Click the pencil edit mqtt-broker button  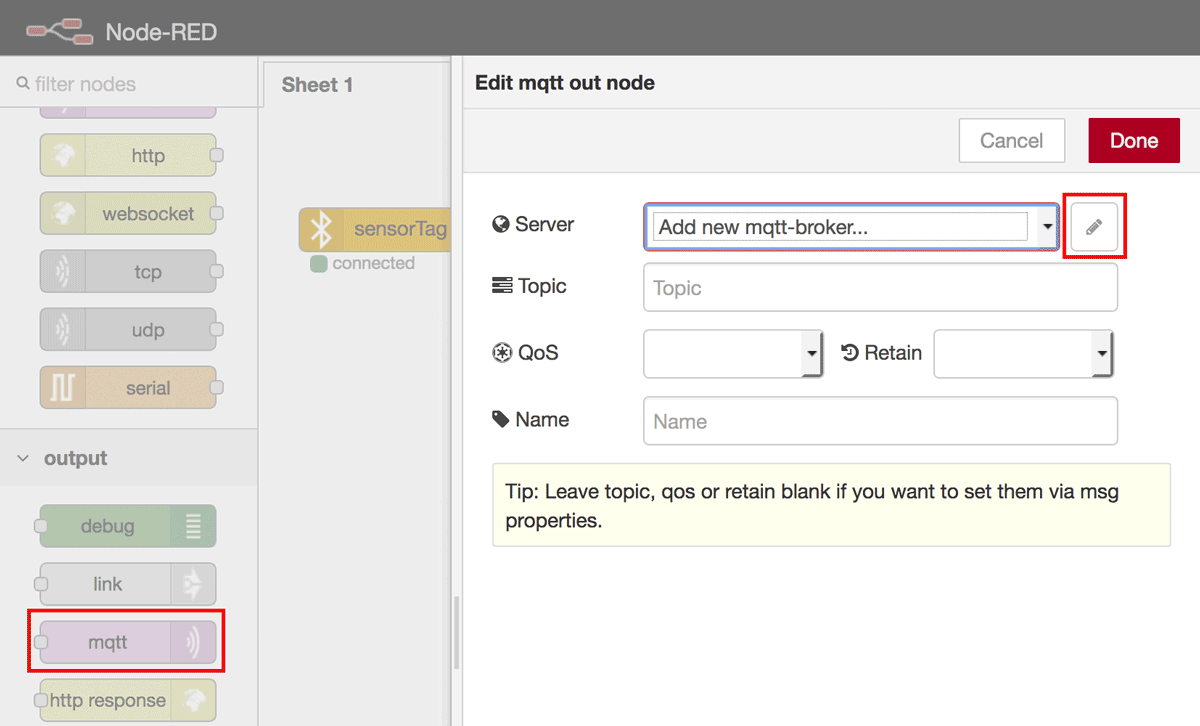[1094, 227]
